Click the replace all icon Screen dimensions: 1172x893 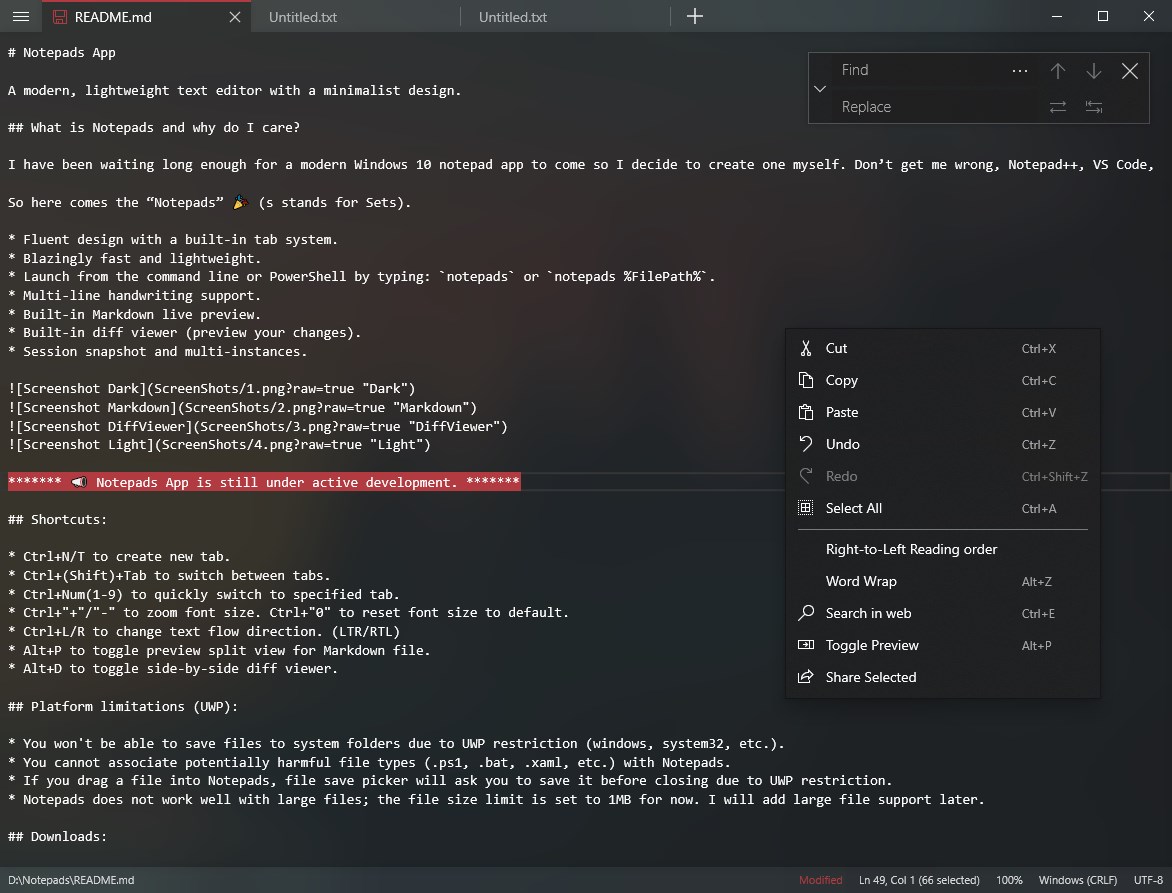pyautogui.click(x=1093, y=107)
